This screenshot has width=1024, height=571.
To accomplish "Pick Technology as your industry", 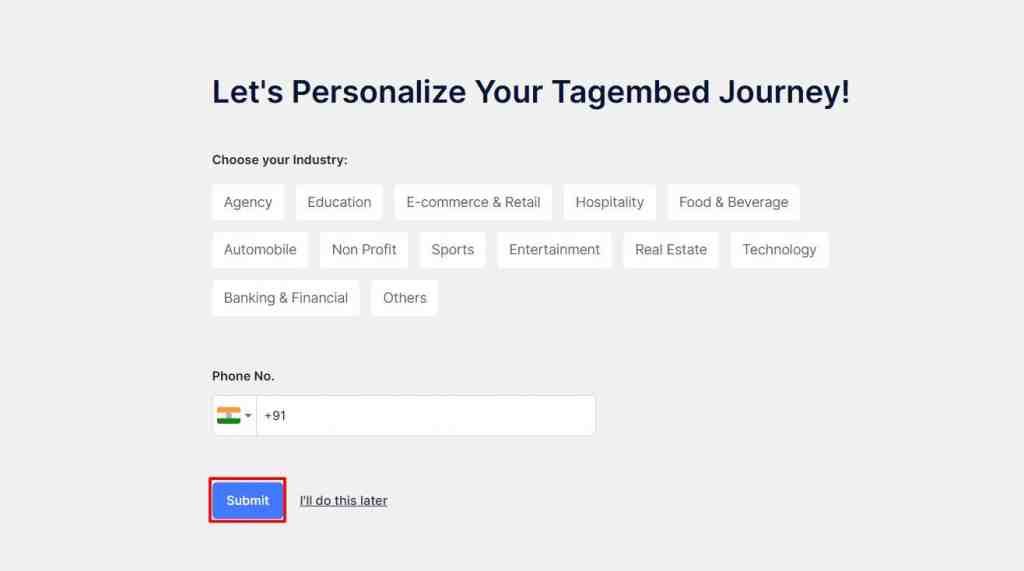I will 779,250.
